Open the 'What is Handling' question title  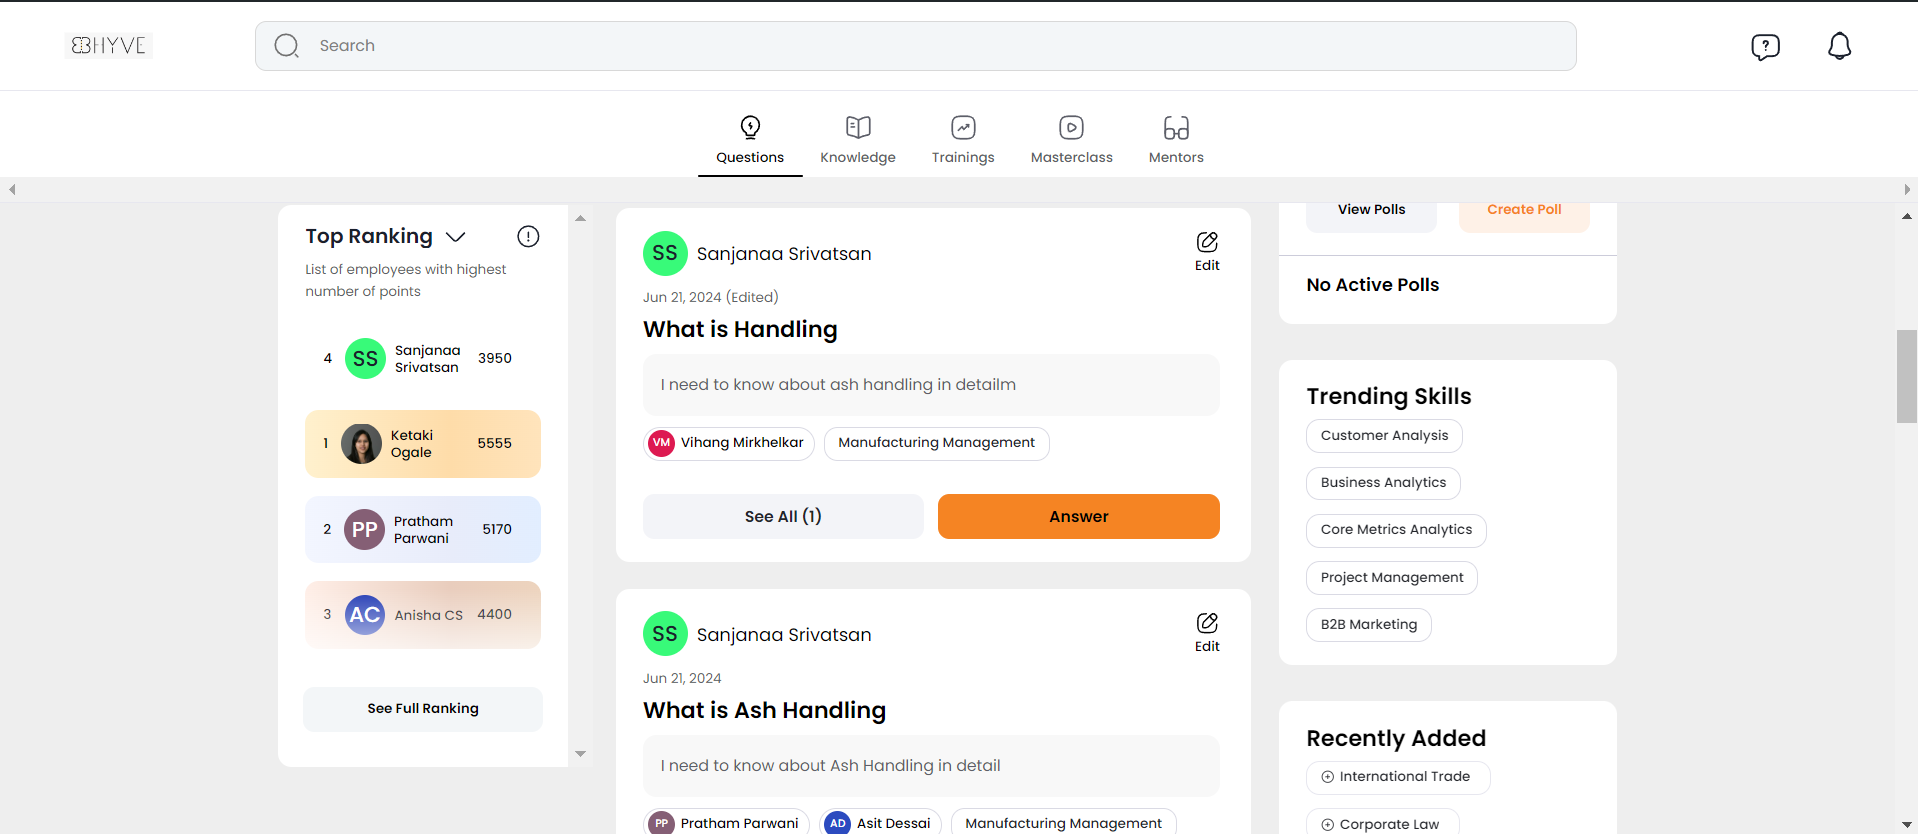(x=740, y=329)
